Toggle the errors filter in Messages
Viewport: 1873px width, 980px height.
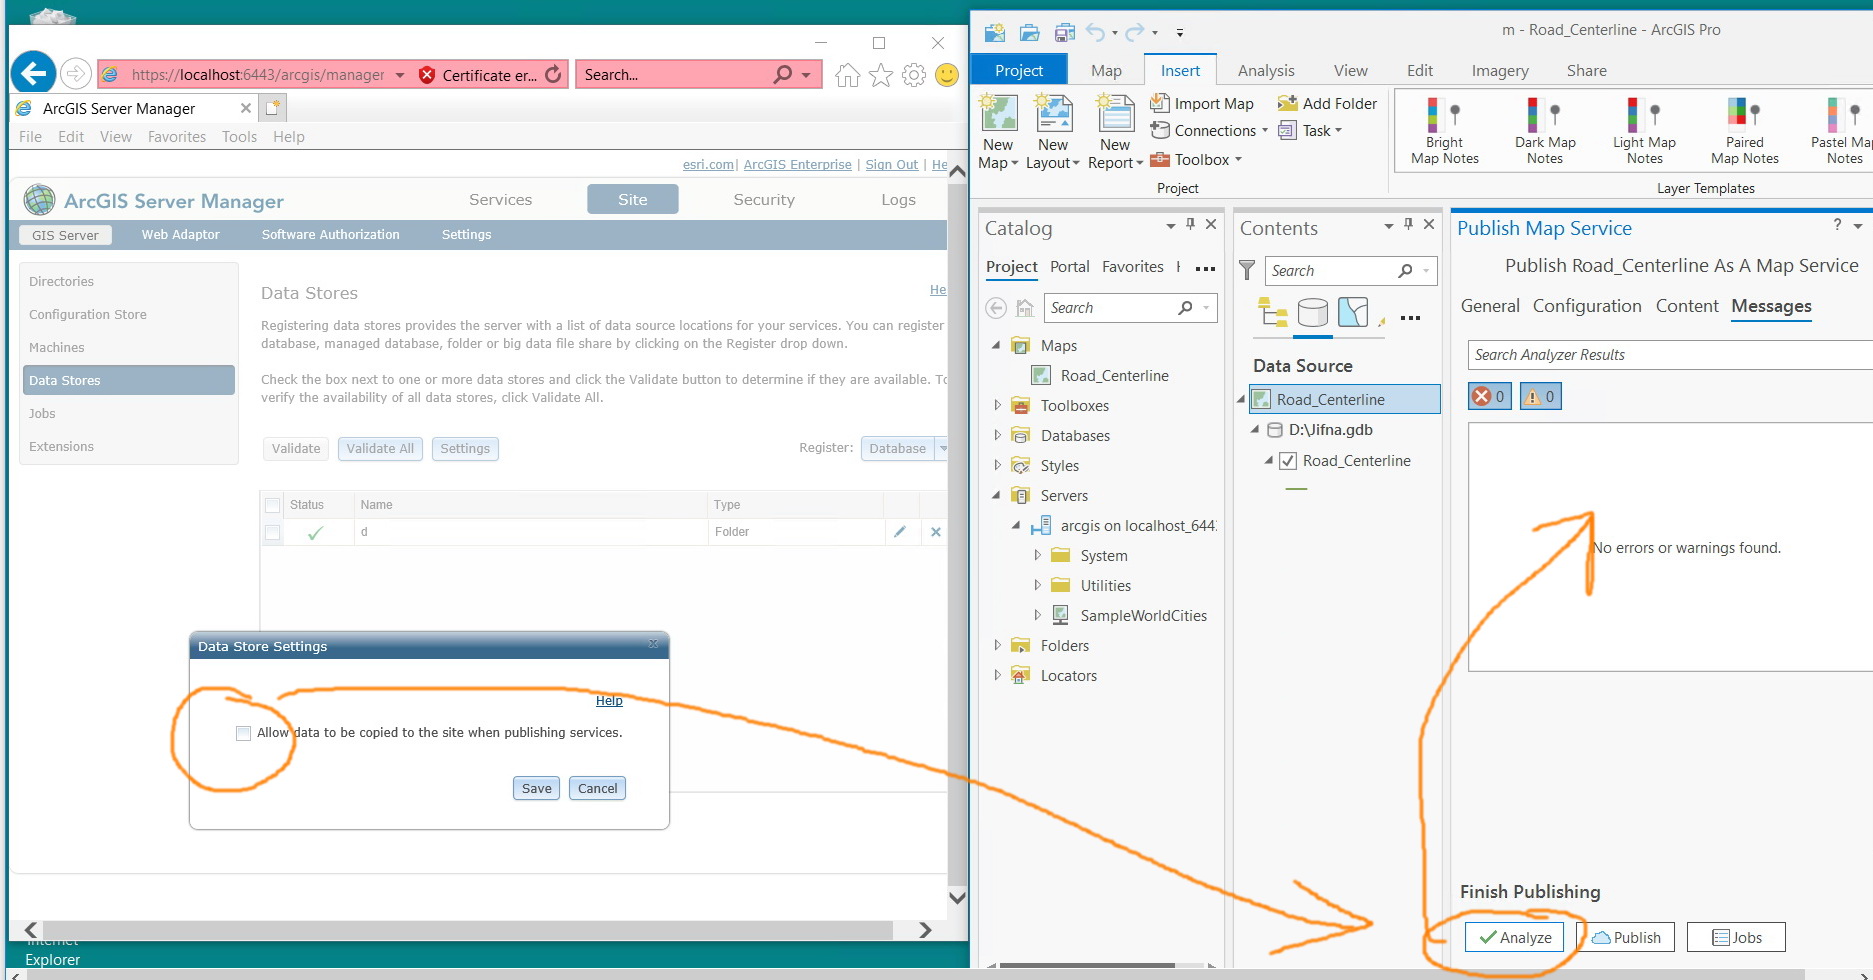pos(1489,396)
